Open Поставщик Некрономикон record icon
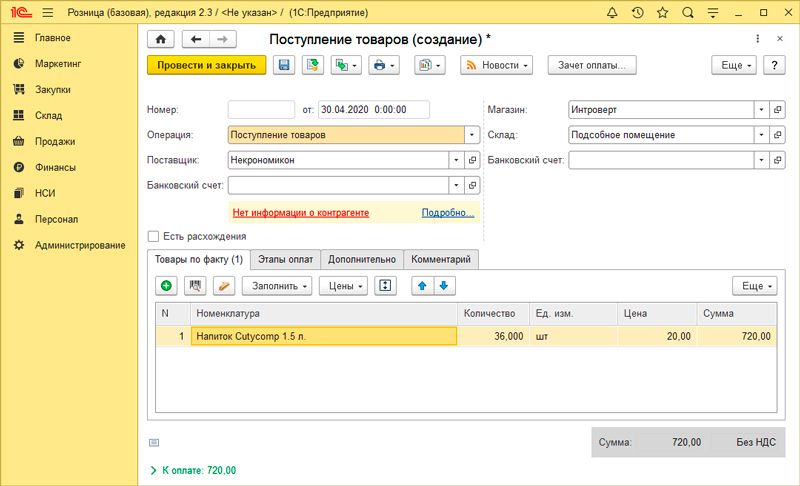 [472, 160]
